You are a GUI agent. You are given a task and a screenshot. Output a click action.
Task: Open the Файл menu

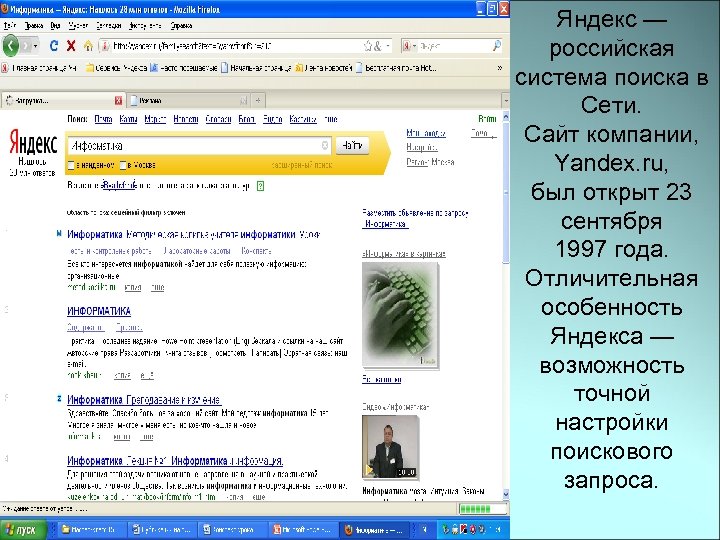coord(10,26)
